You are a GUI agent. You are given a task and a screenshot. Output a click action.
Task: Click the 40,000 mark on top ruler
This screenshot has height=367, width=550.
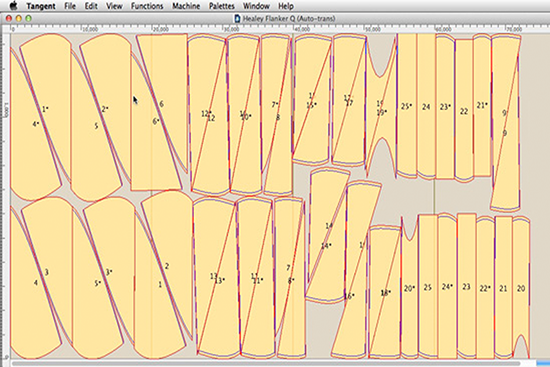click(301, 29)
